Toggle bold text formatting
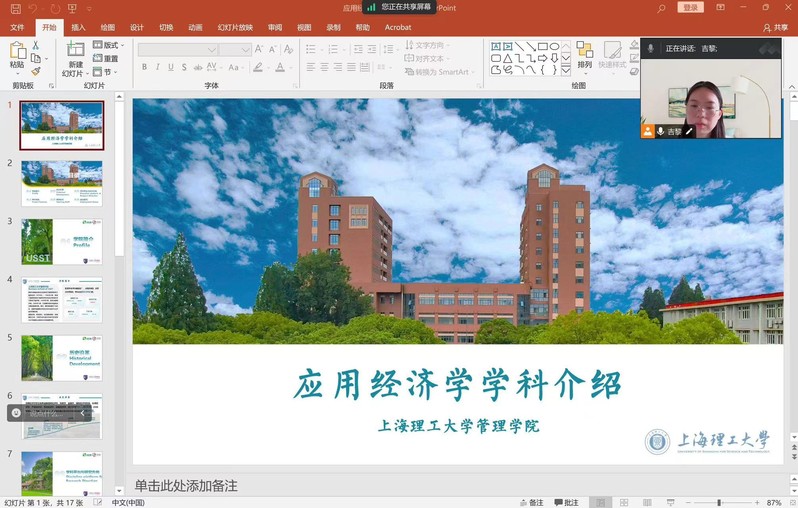Viewport: 798px width, 508px height. click(x=144, y=67)
